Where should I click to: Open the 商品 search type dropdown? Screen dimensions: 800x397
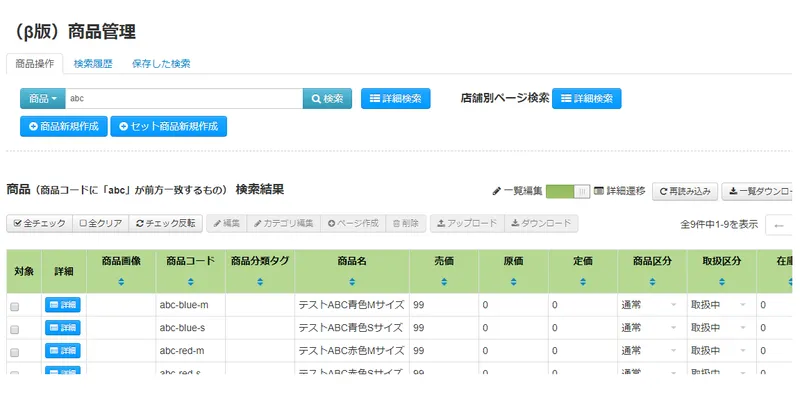[x=42, y=98]
